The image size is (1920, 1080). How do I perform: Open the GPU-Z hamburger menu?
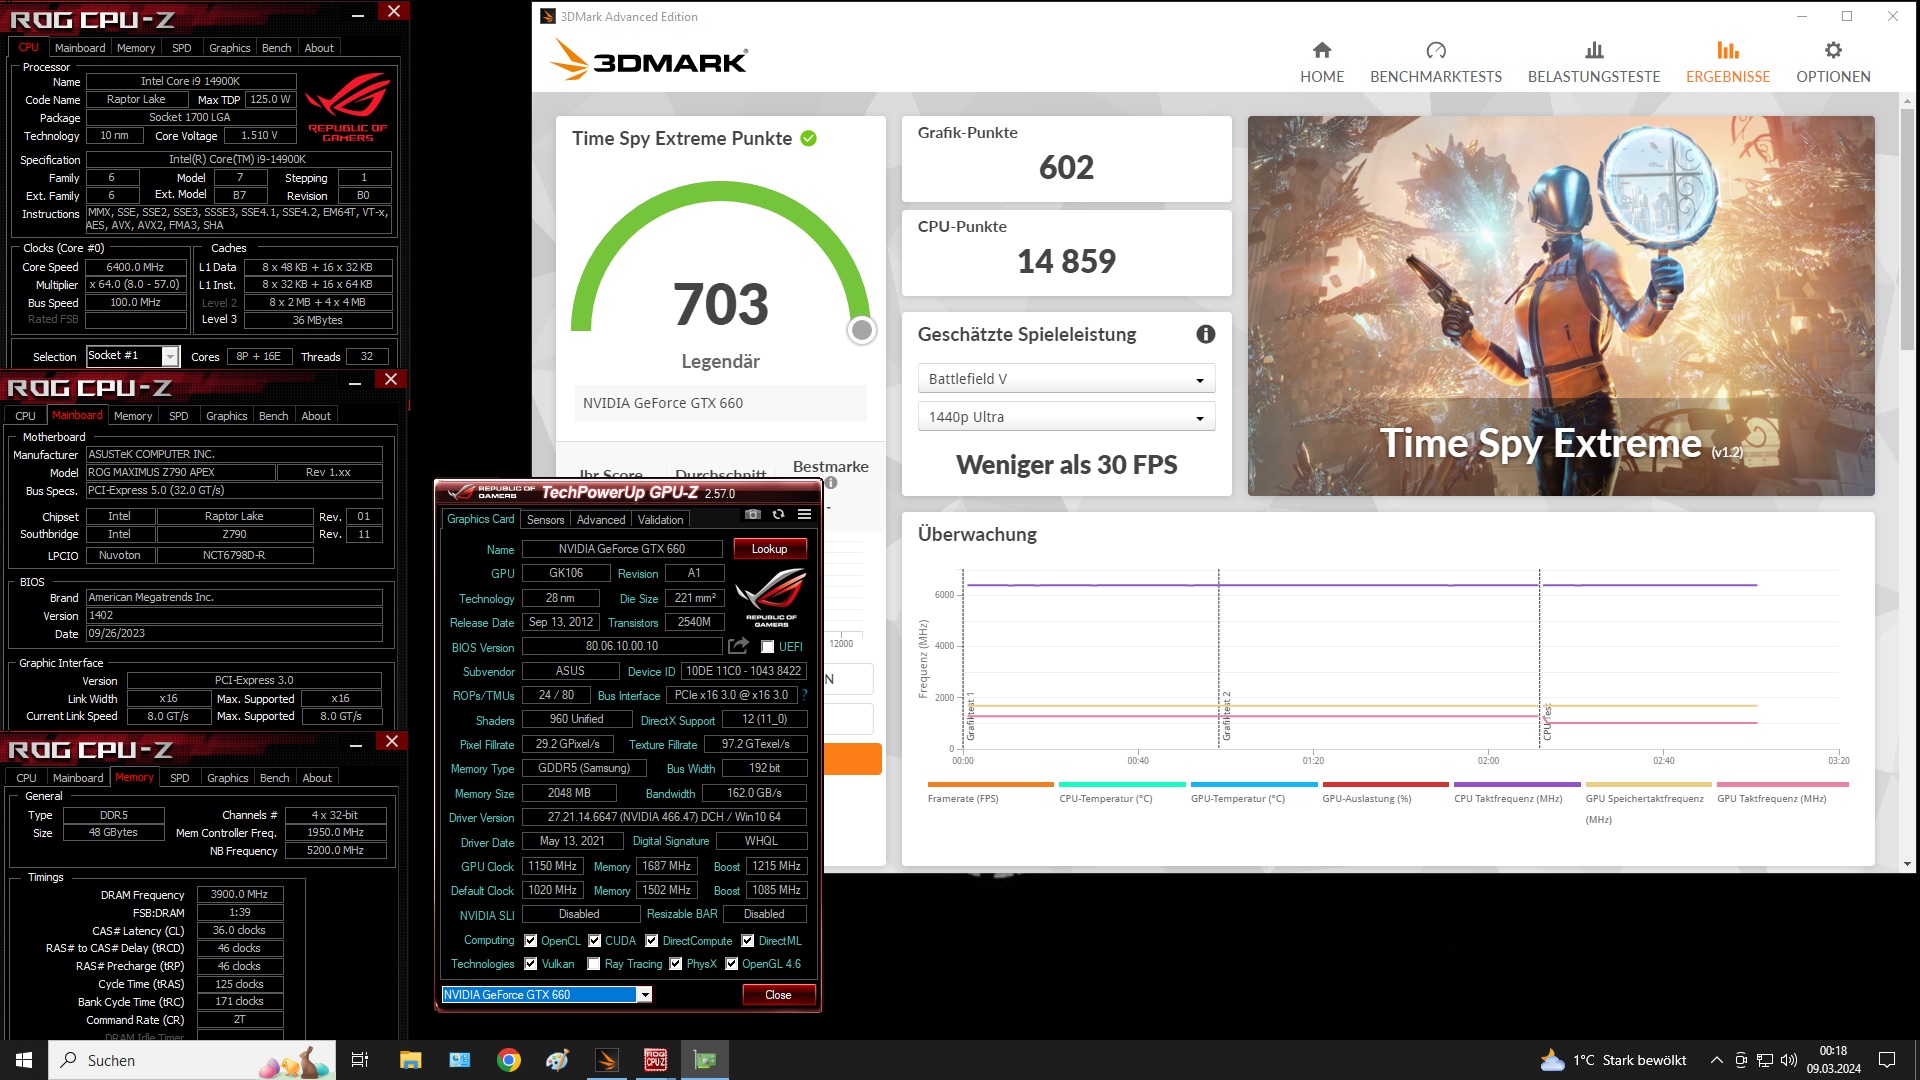tap(804, 514)
